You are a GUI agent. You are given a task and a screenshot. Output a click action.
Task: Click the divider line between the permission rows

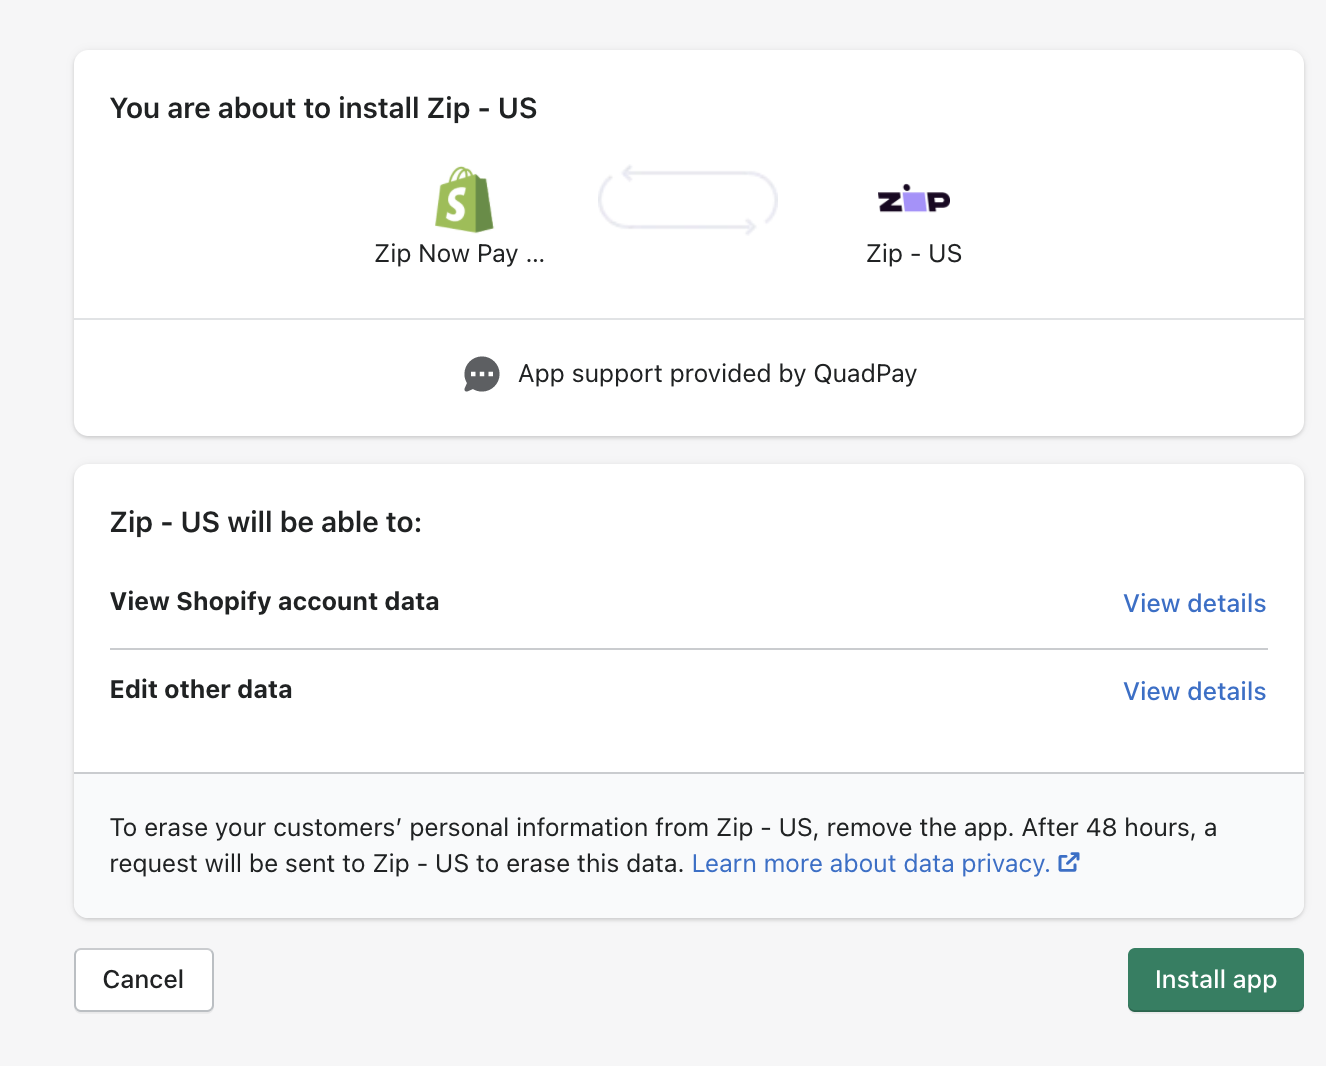point(688,649)
